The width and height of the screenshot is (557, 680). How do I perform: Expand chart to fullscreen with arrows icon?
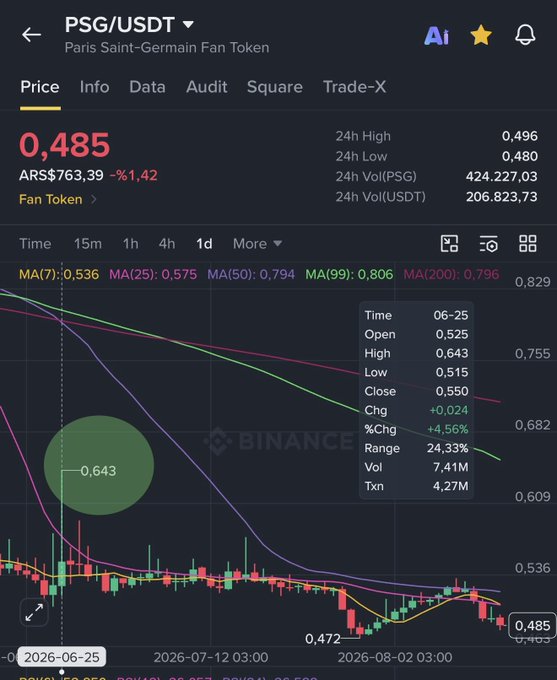tap(34, 613)
